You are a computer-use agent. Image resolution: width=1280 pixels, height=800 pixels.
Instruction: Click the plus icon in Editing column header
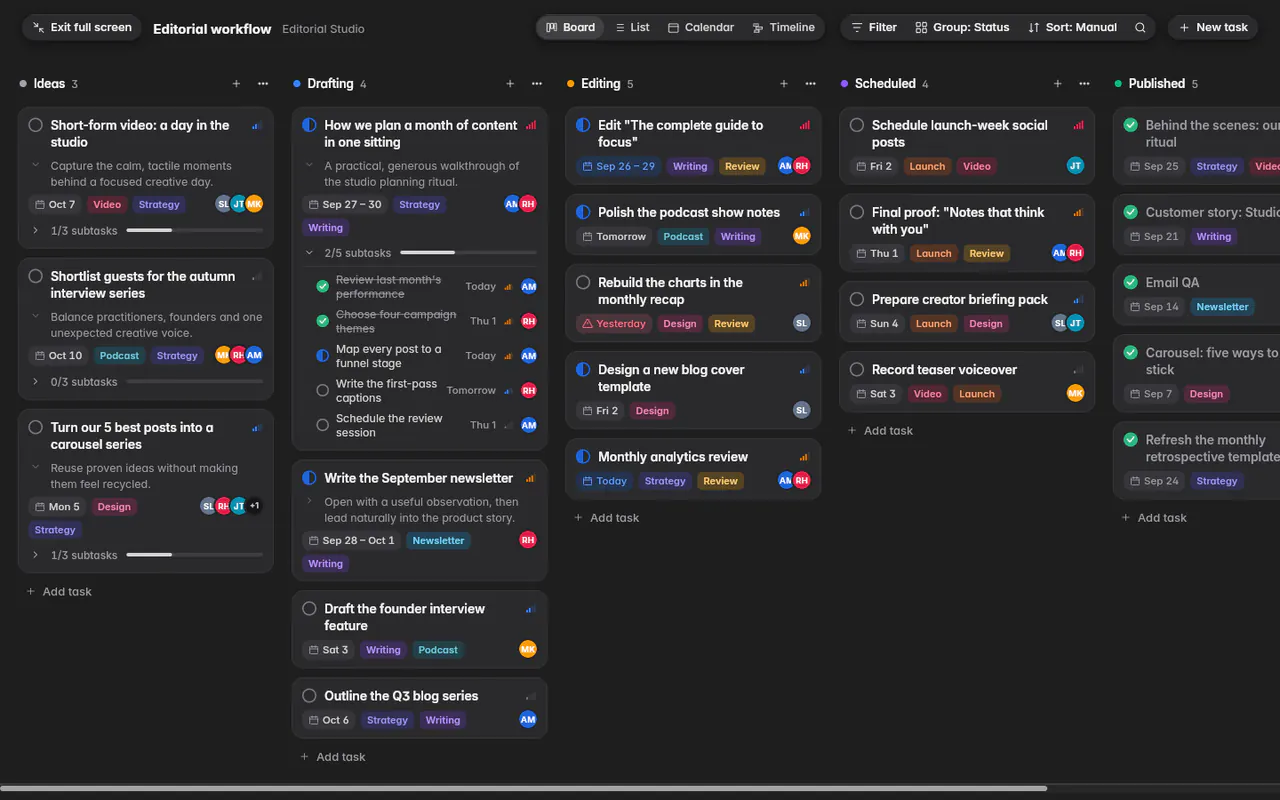784,84
